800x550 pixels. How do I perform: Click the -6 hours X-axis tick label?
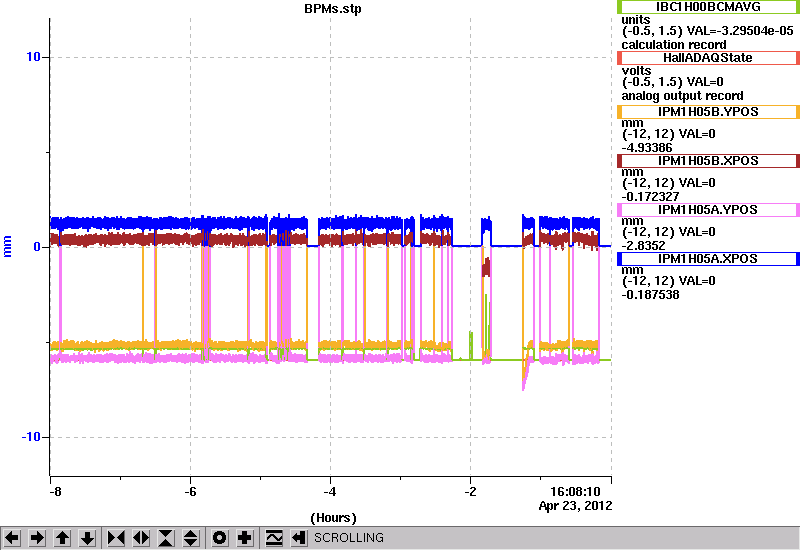tap(190, 492)
